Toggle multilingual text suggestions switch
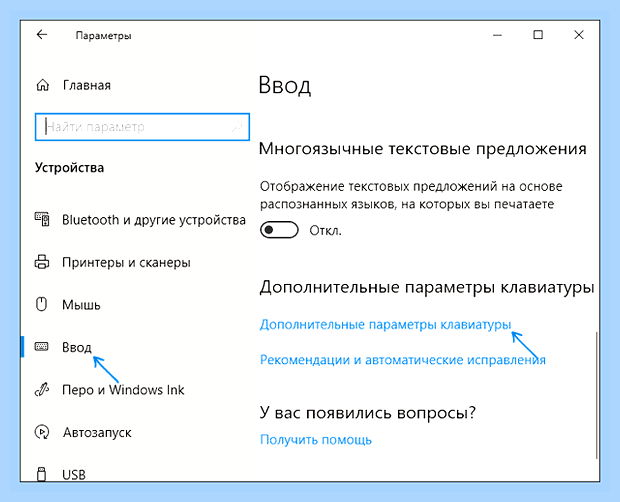 [279, 230]
